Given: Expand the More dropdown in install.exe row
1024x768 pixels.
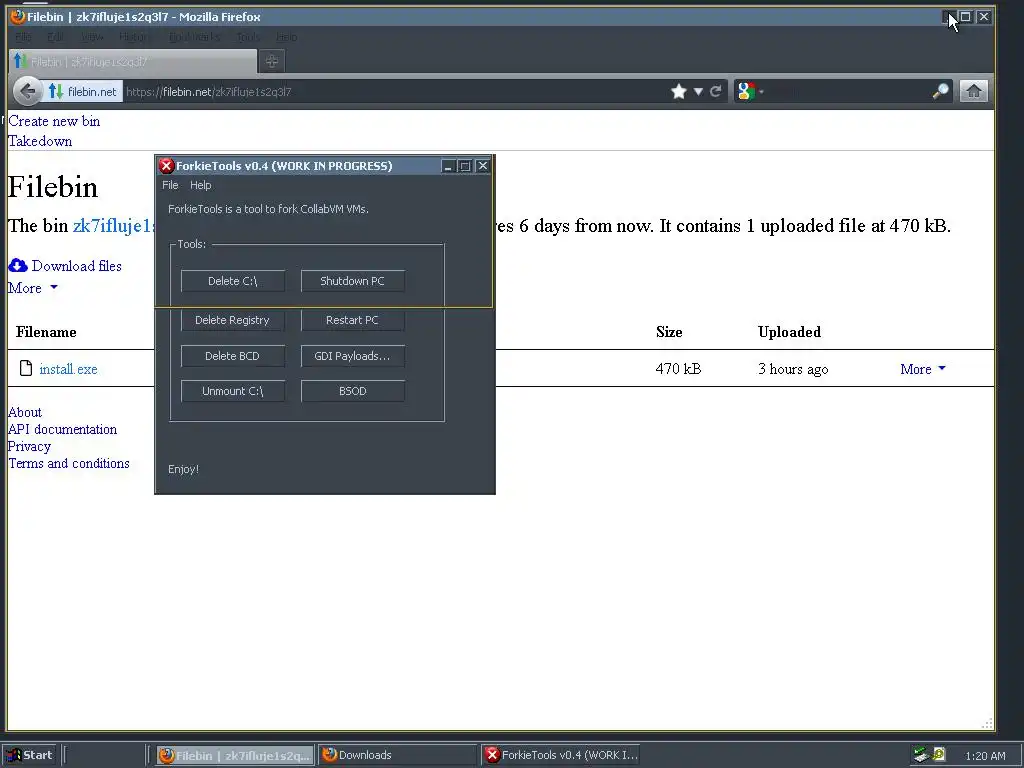Looking at the screenshot, I should [923, 369].
